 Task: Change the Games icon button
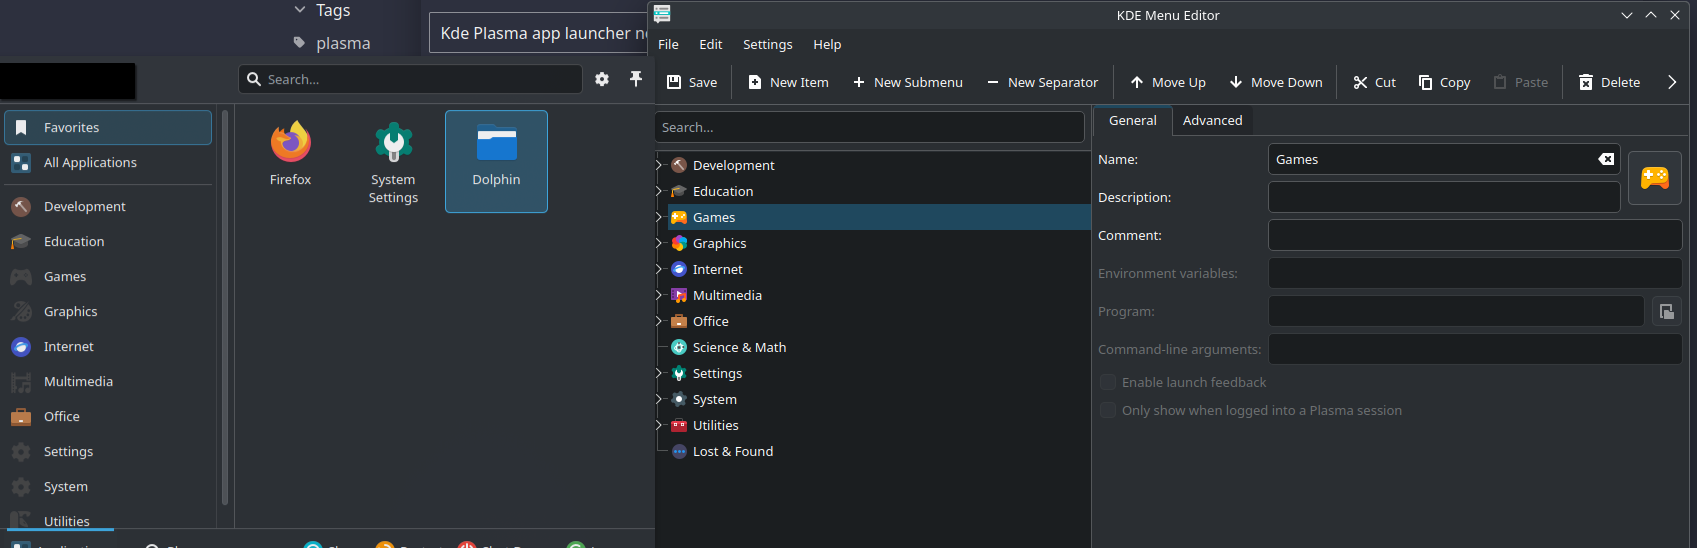click(1655, 178)
